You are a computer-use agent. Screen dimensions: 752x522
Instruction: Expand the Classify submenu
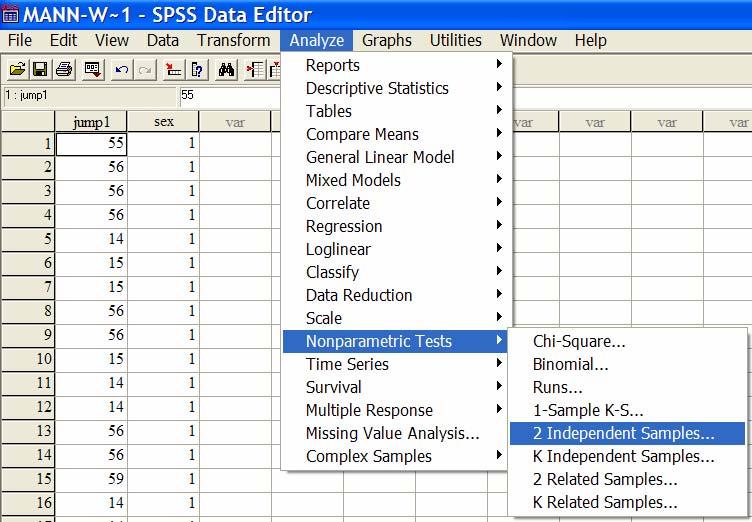[x=395, y=272]
